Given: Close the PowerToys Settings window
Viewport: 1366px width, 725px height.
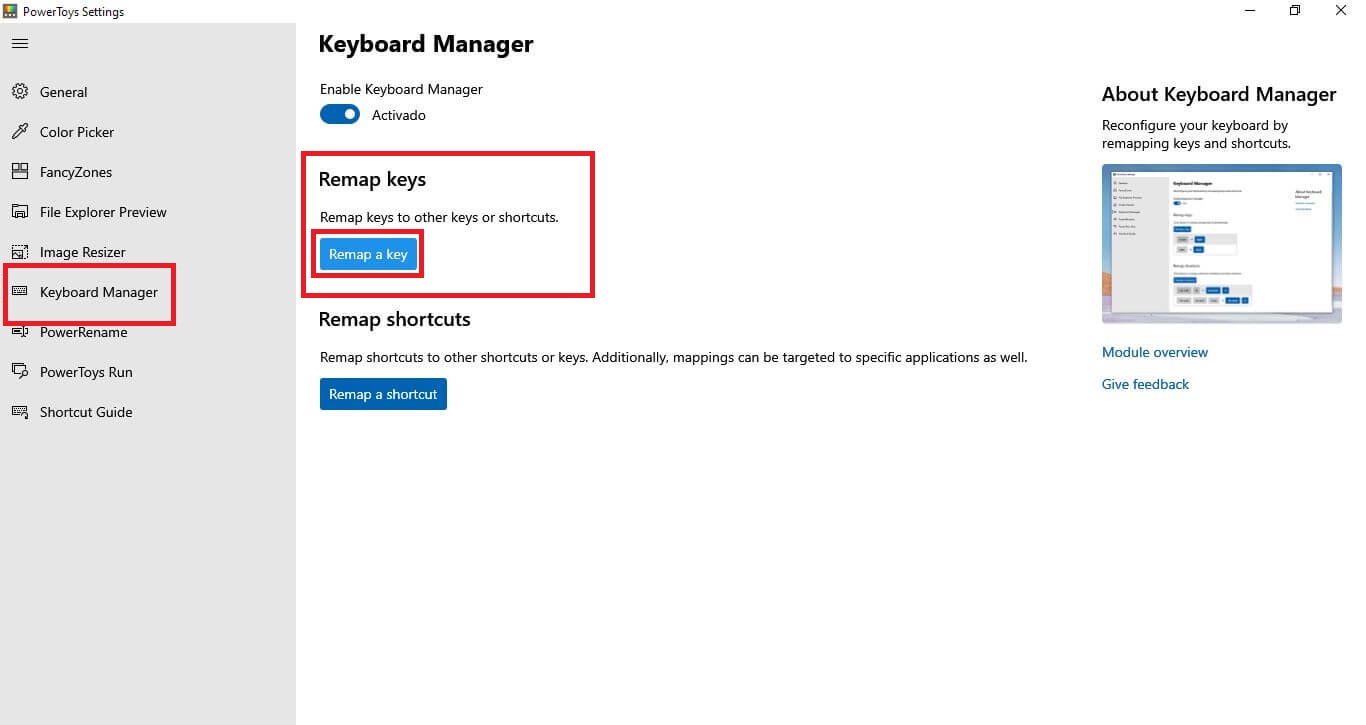Looking at the screenshot, I should (1341, 11).
